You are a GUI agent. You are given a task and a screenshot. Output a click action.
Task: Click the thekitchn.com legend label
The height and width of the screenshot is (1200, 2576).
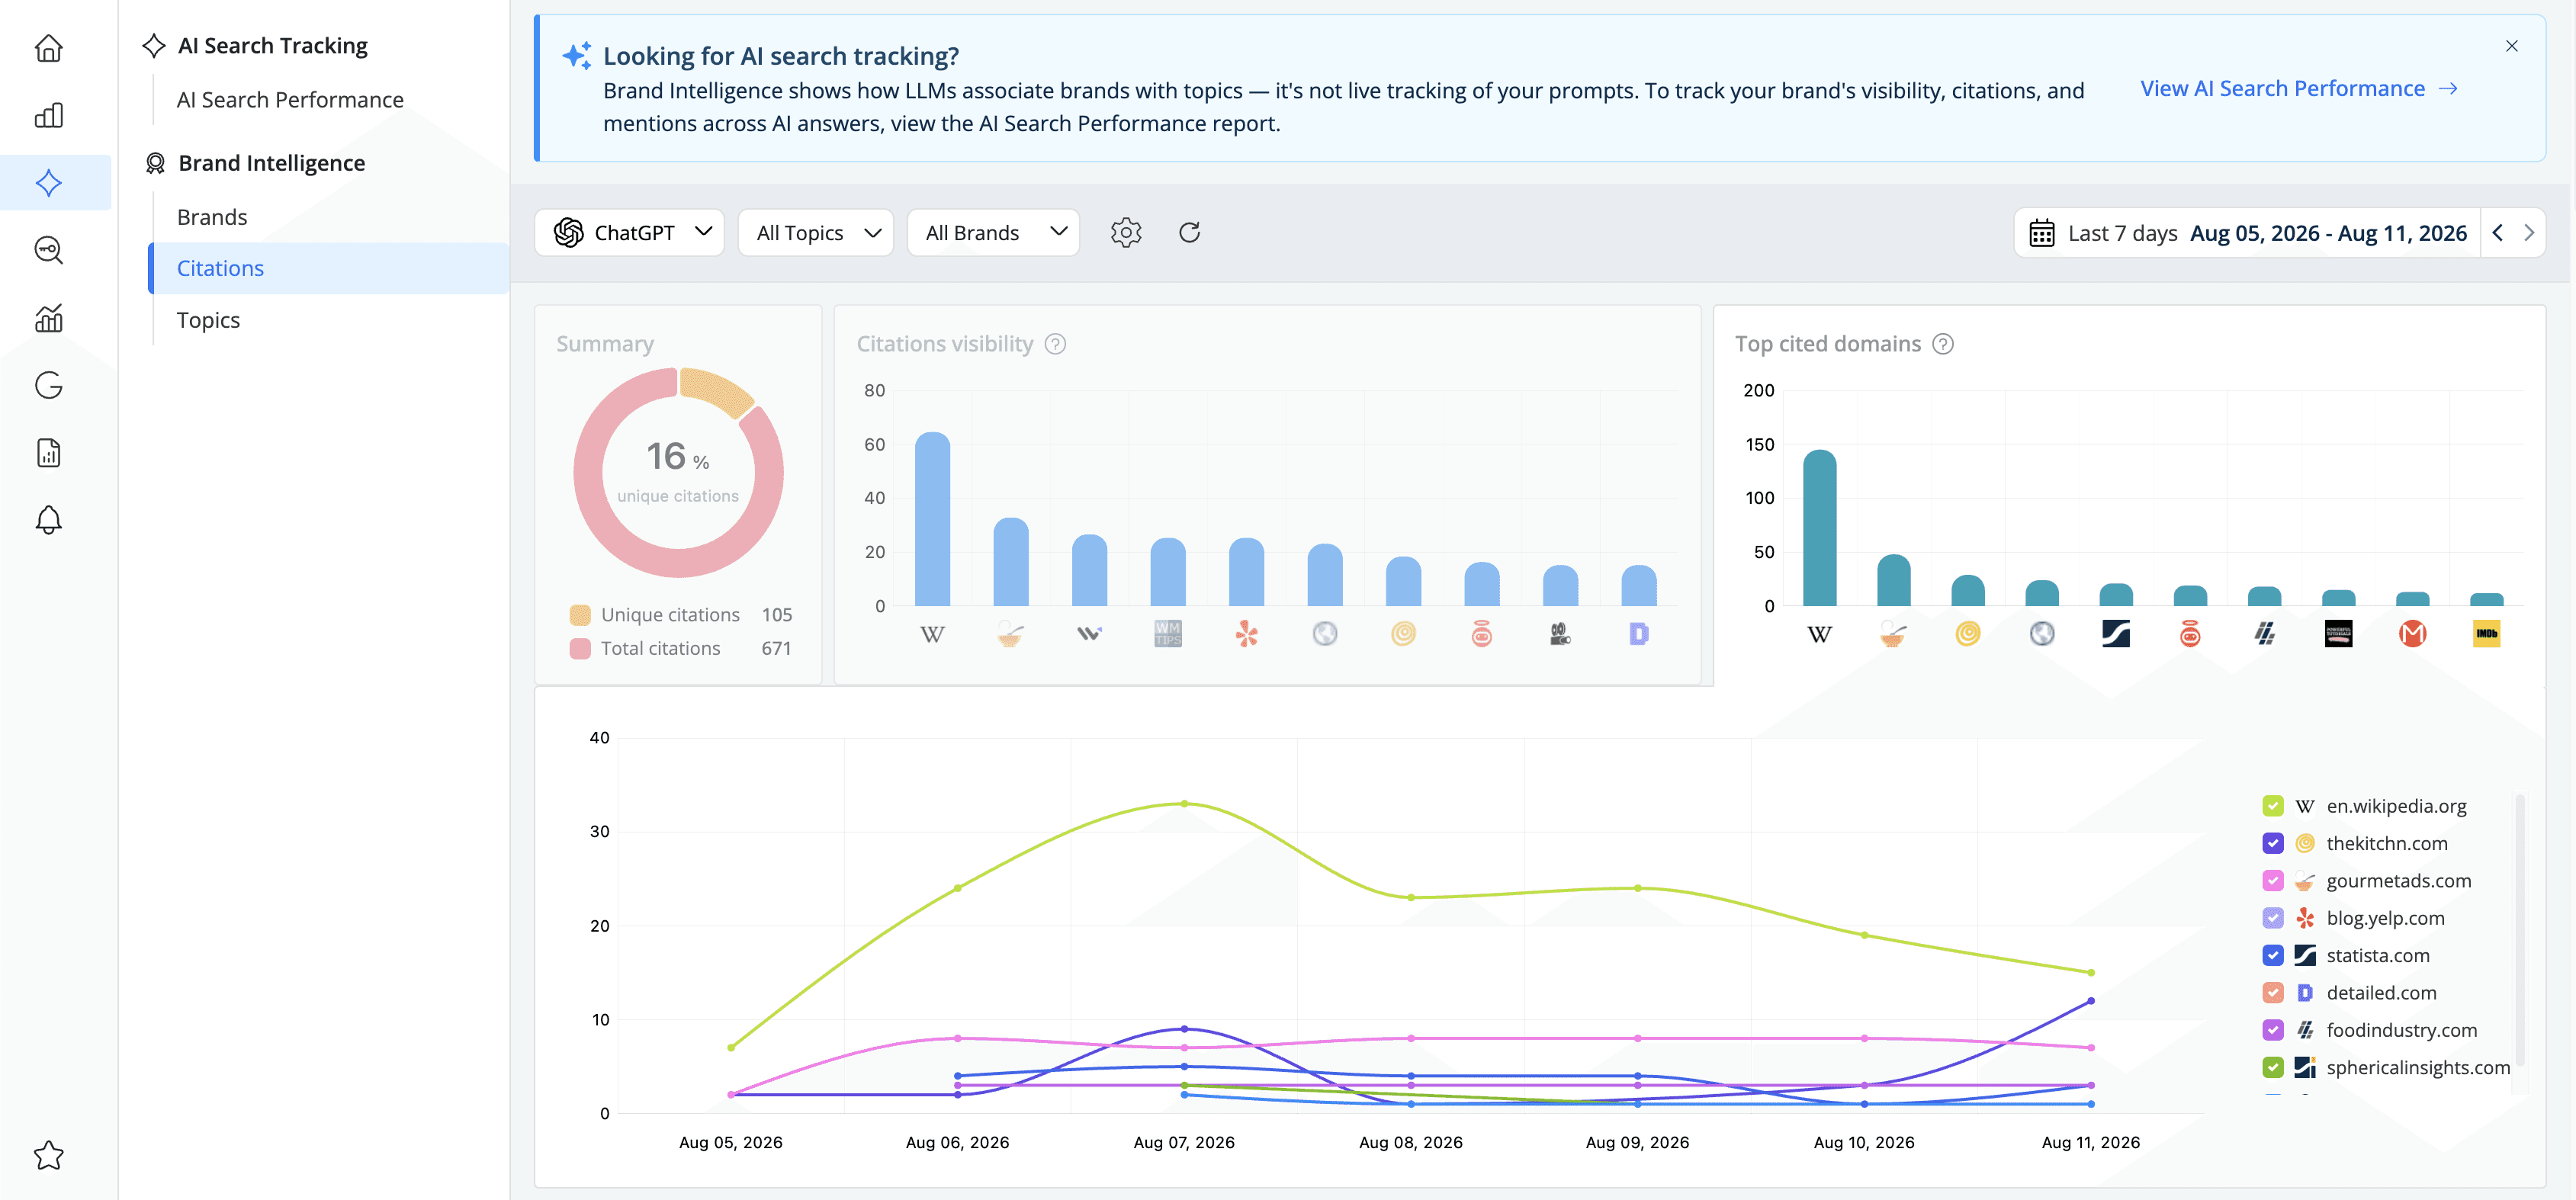2386,843
